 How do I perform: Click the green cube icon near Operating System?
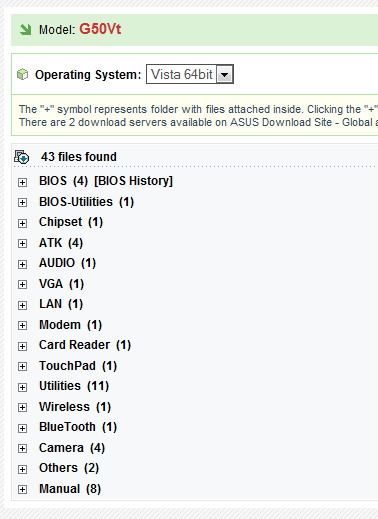23,74
